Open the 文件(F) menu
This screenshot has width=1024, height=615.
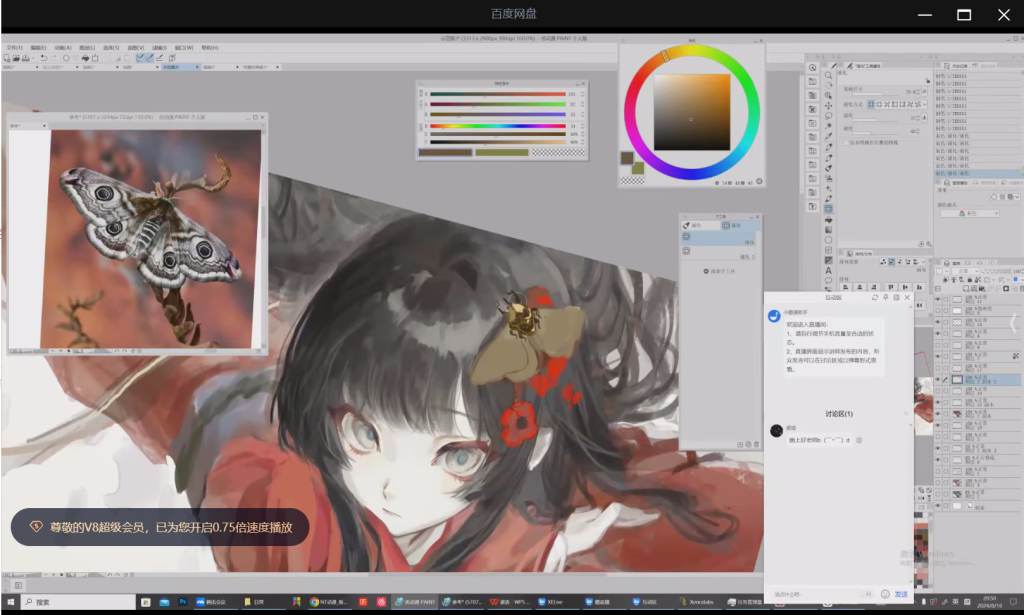point(14,47)
